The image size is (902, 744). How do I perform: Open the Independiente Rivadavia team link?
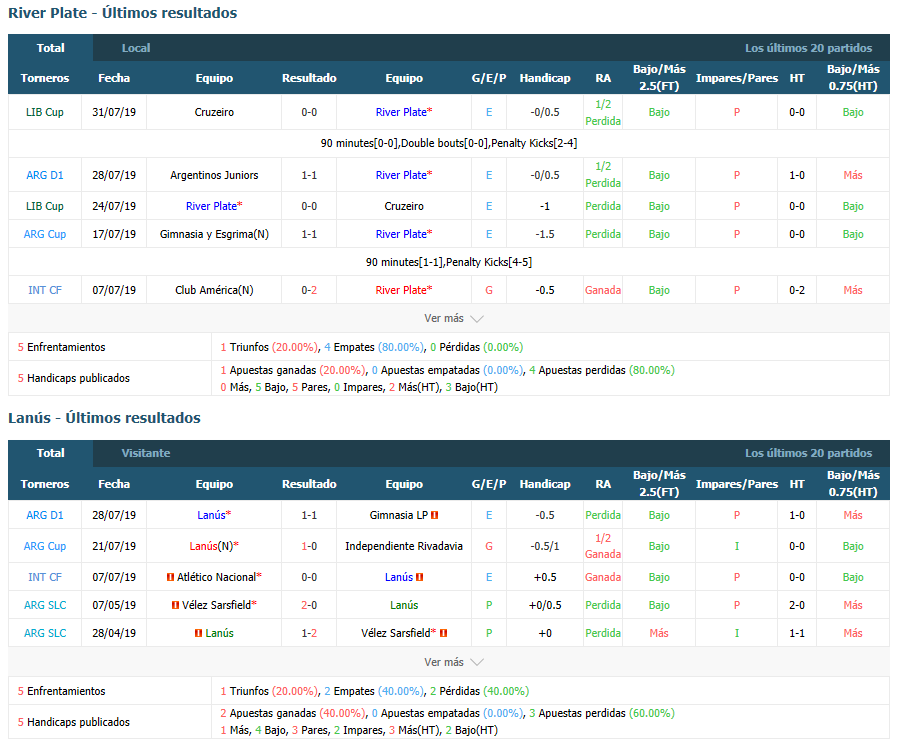404,546
